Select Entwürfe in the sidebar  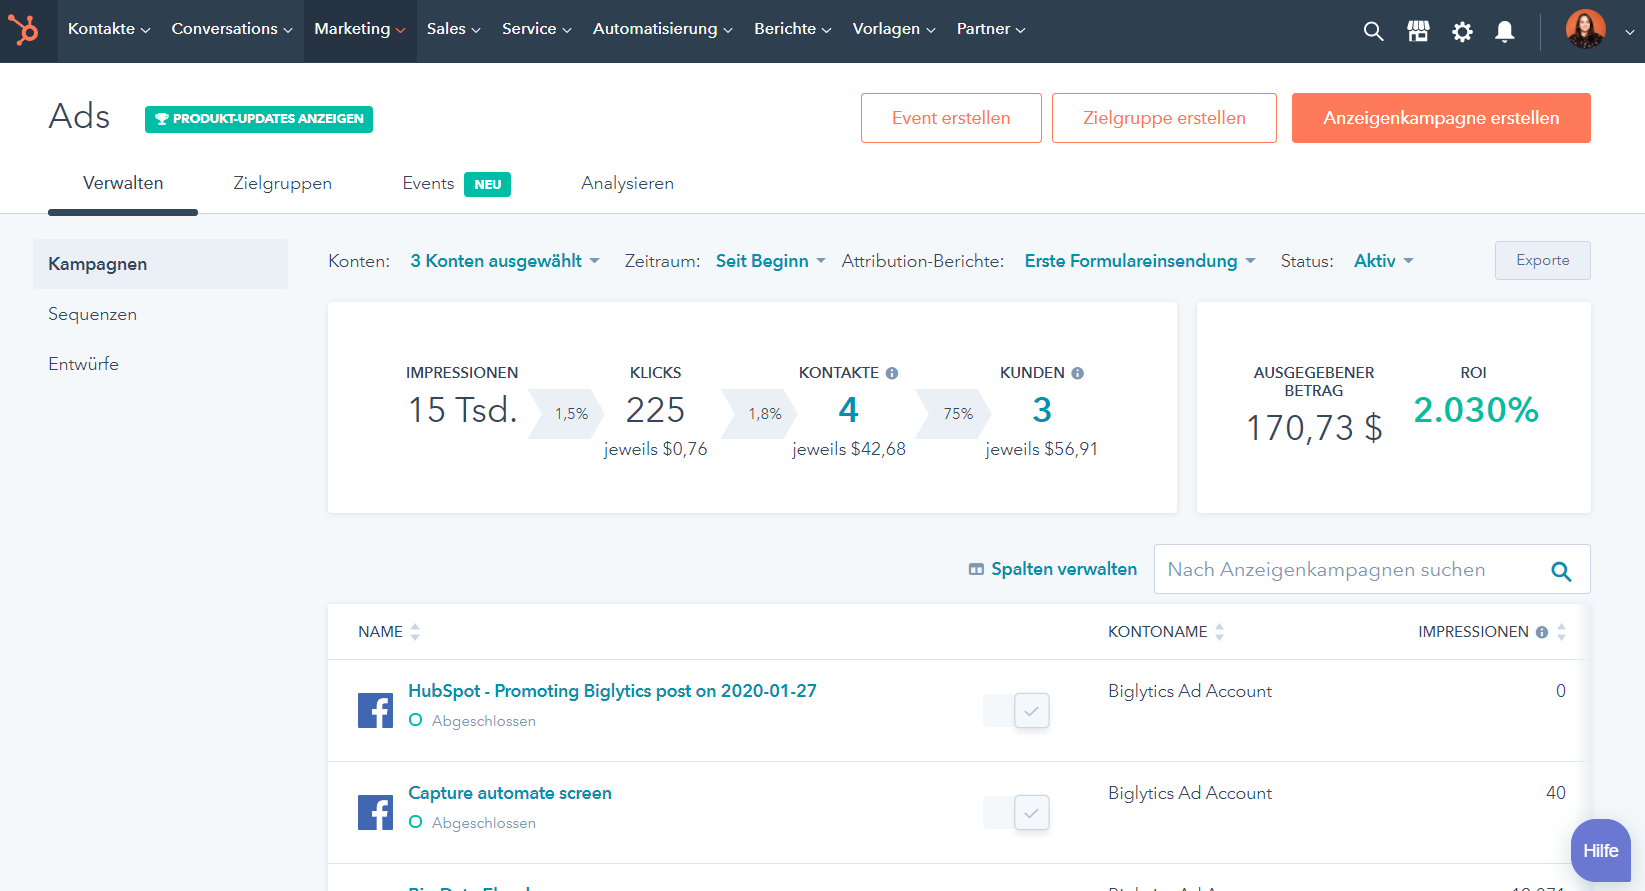point(83,364)
